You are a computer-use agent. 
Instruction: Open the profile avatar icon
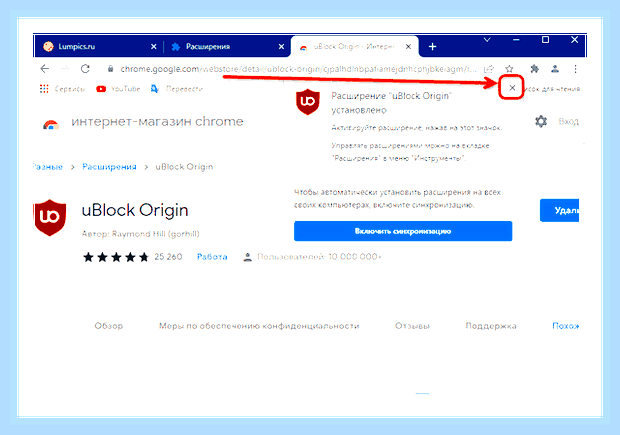point(555,69)
